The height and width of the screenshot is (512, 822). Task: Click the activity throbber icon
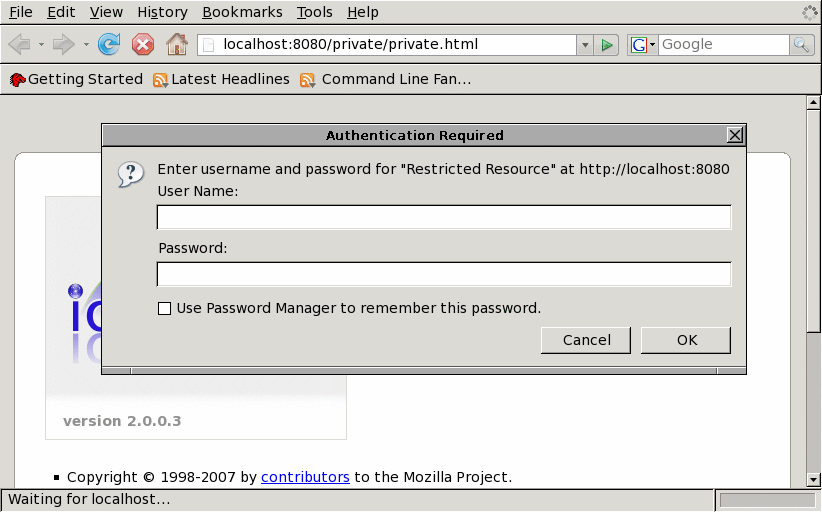(x=810, y=12)
